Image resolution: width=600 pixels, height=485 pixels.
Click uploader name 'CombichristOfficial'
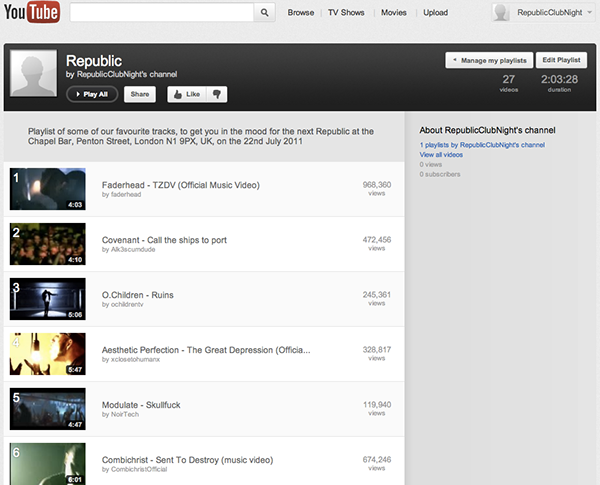(139, 469)
